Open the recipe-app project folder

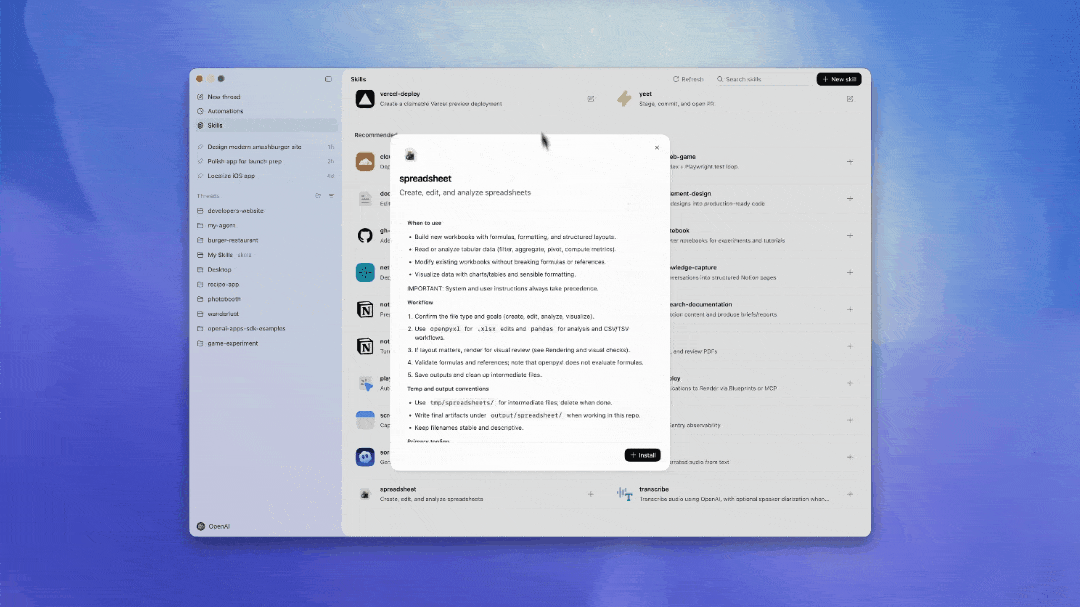pyautogui.click(x=266, y=285)
